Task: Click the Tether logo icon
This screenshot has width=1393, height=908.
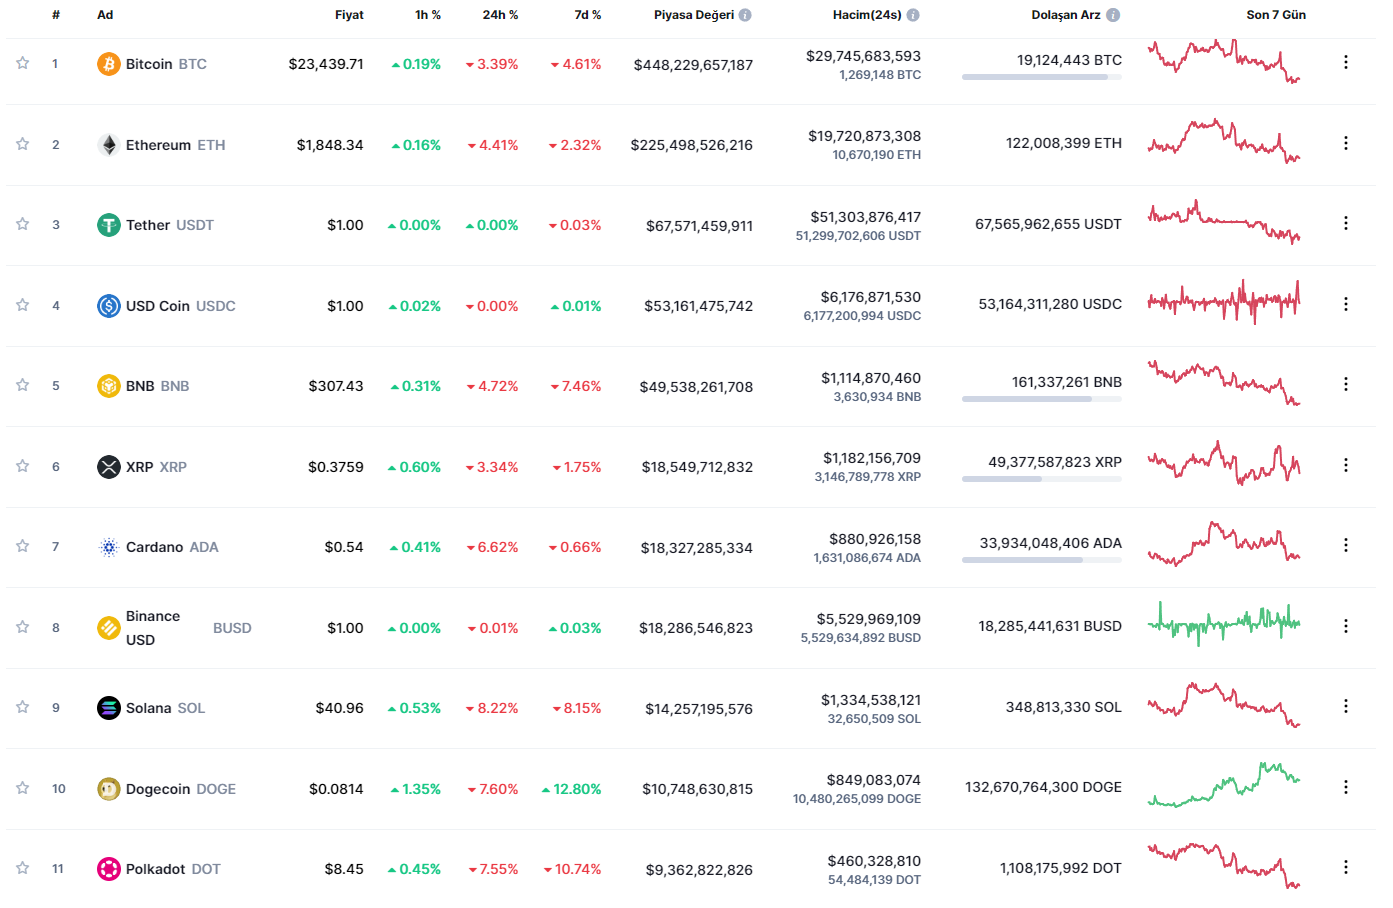Action: click(x=108, y=225)
